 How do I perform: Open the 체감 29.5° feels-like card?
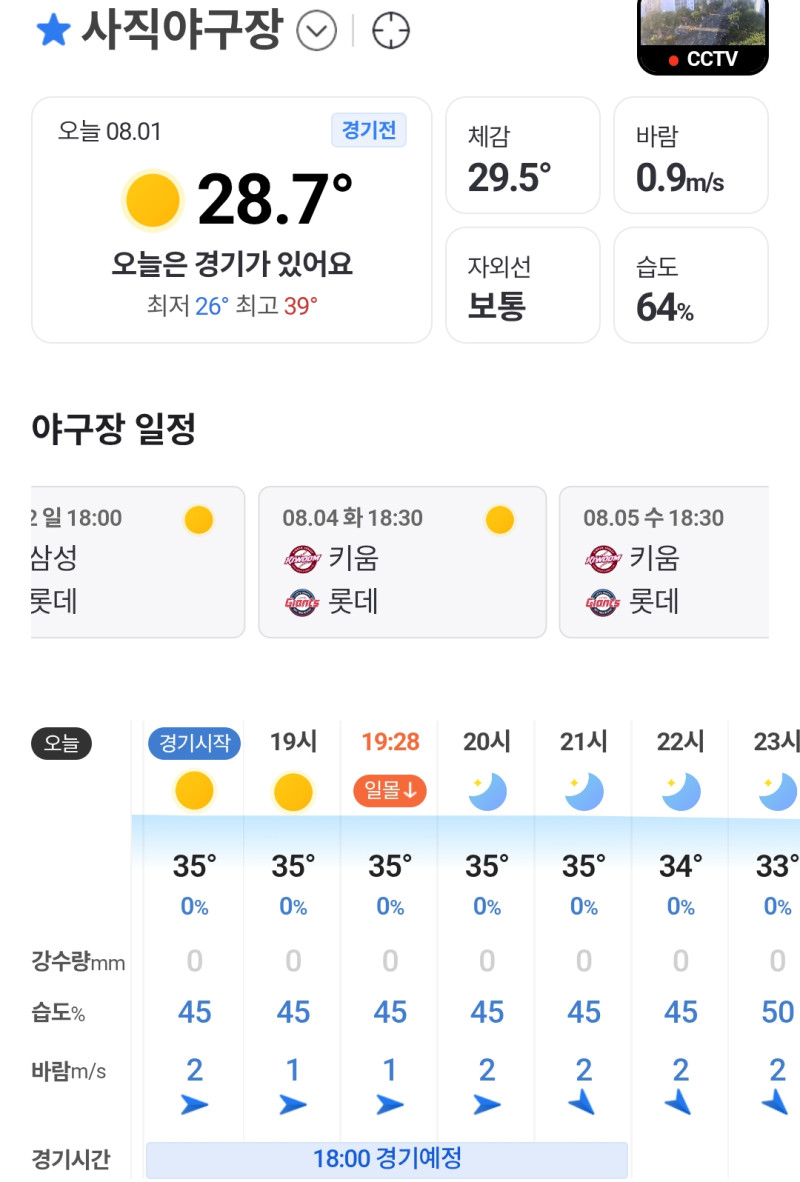click(523, 155)
